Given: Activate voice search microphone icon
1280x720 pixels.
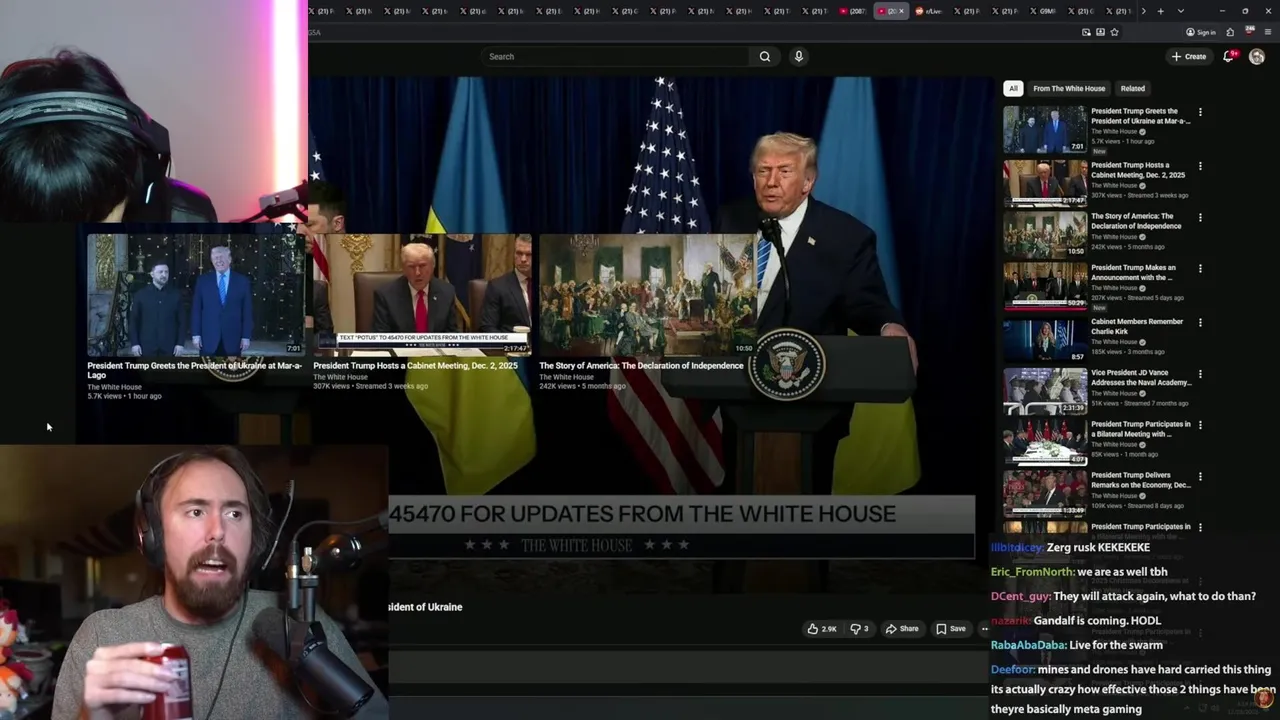Looking at the screenshot, I should (798, 57).
